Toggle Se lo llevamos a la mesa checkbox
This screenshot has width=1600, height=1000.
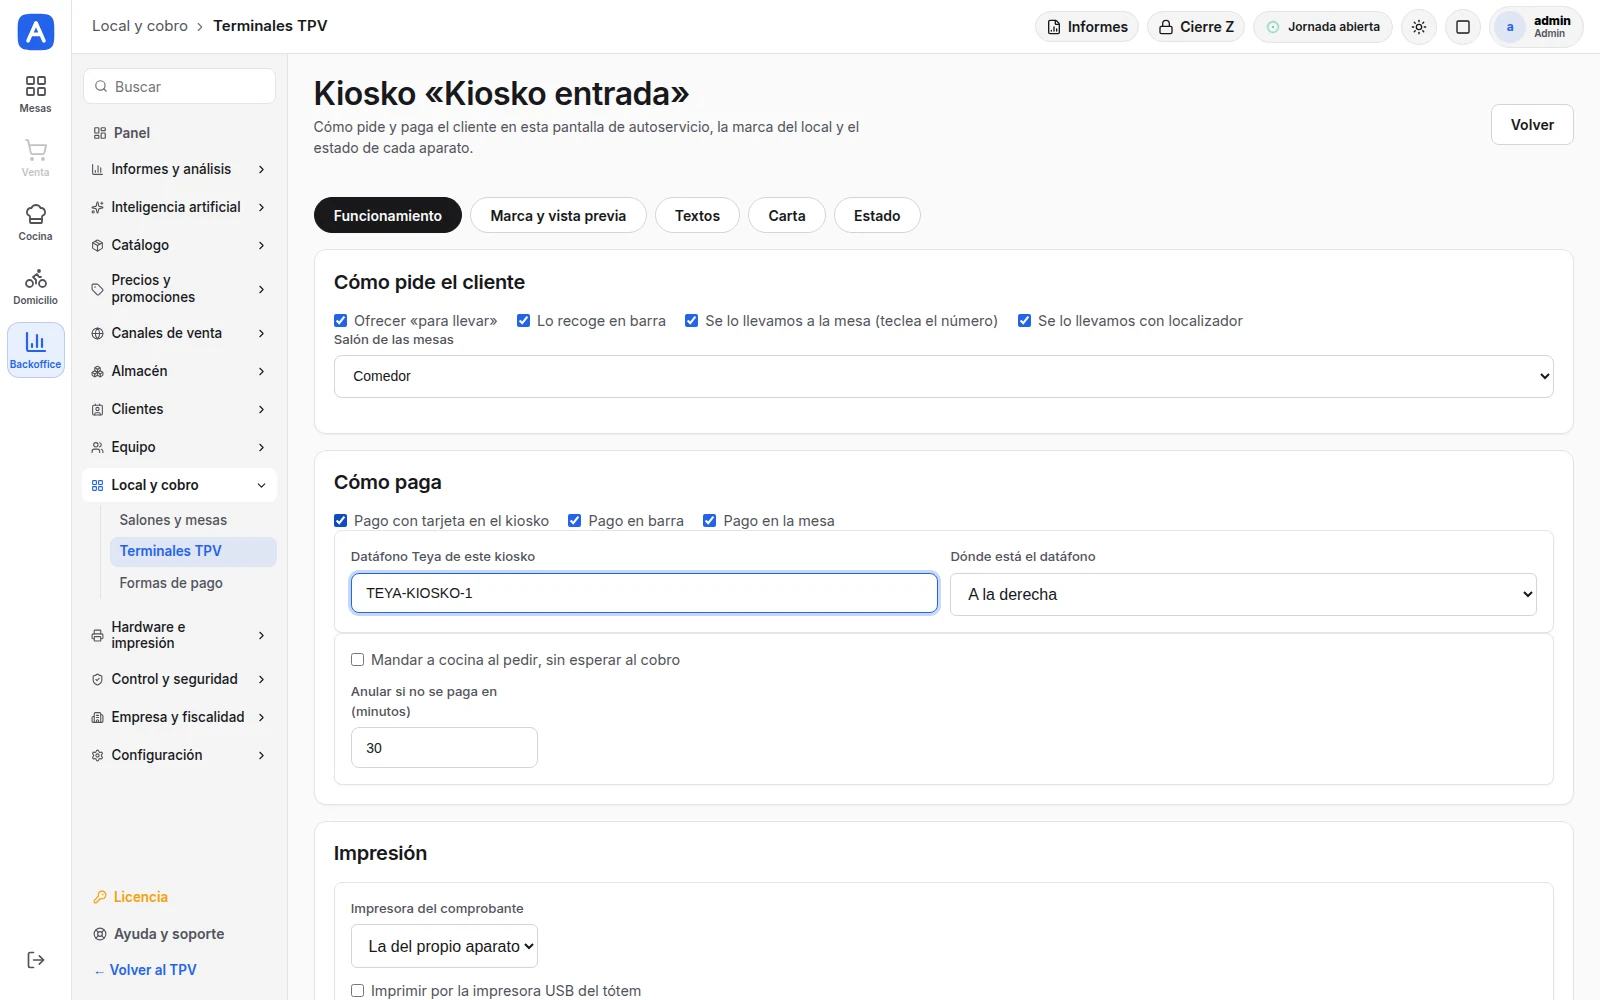click(x=691, y=321)
